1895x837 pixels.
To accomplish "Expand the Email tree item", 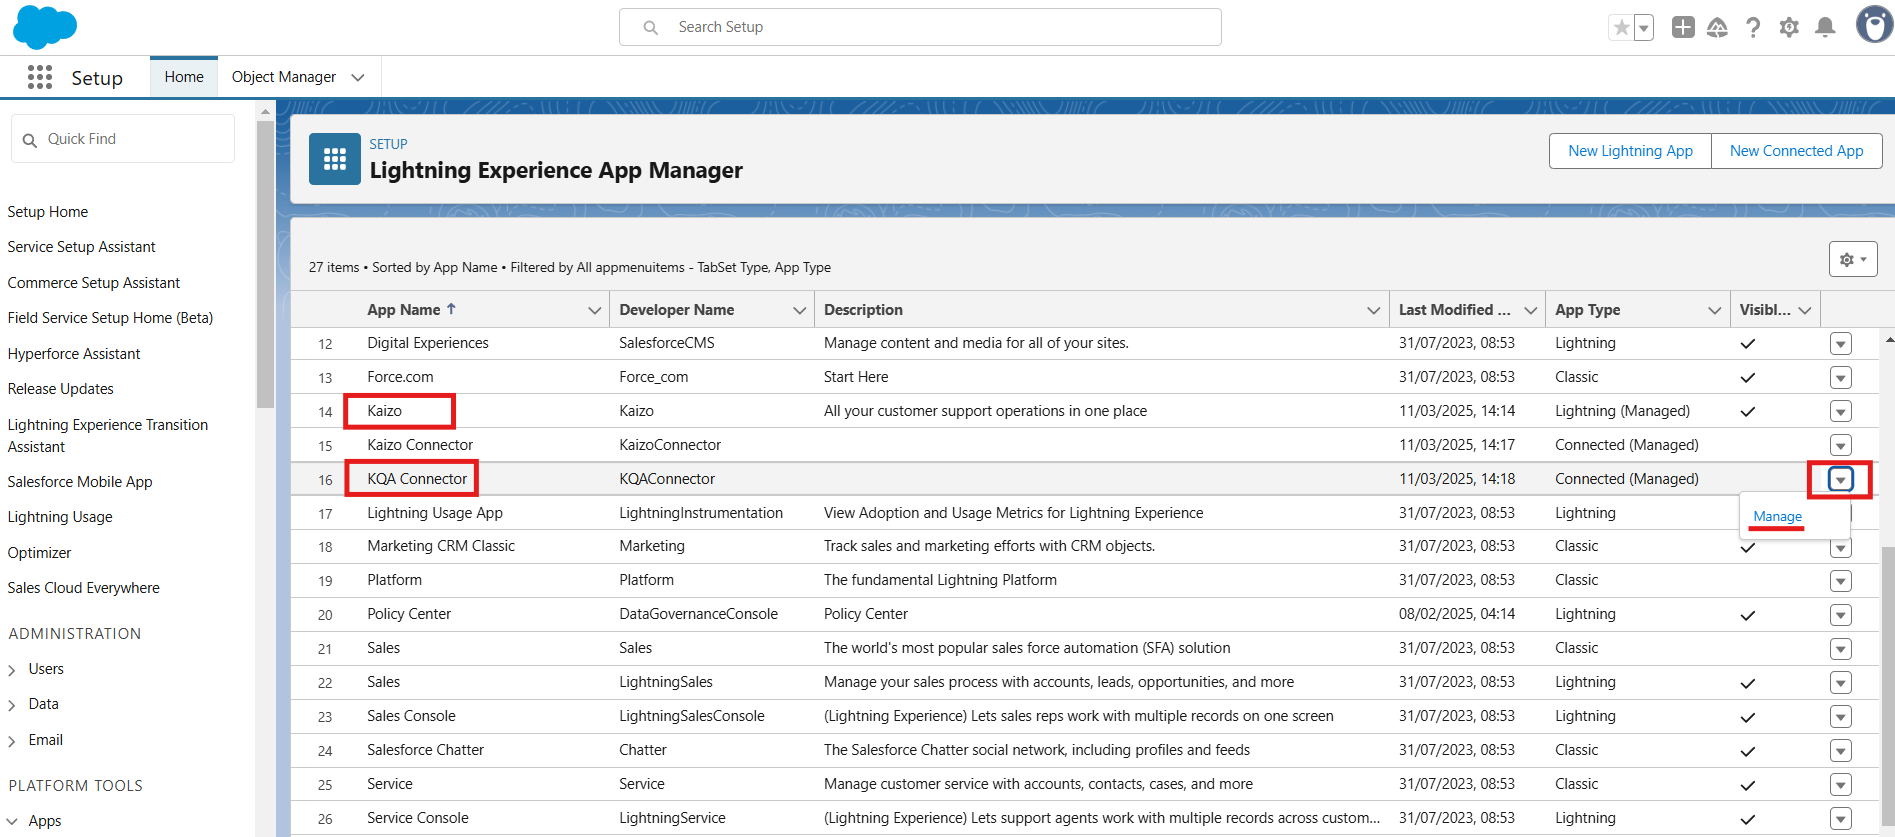I will 12,740.
